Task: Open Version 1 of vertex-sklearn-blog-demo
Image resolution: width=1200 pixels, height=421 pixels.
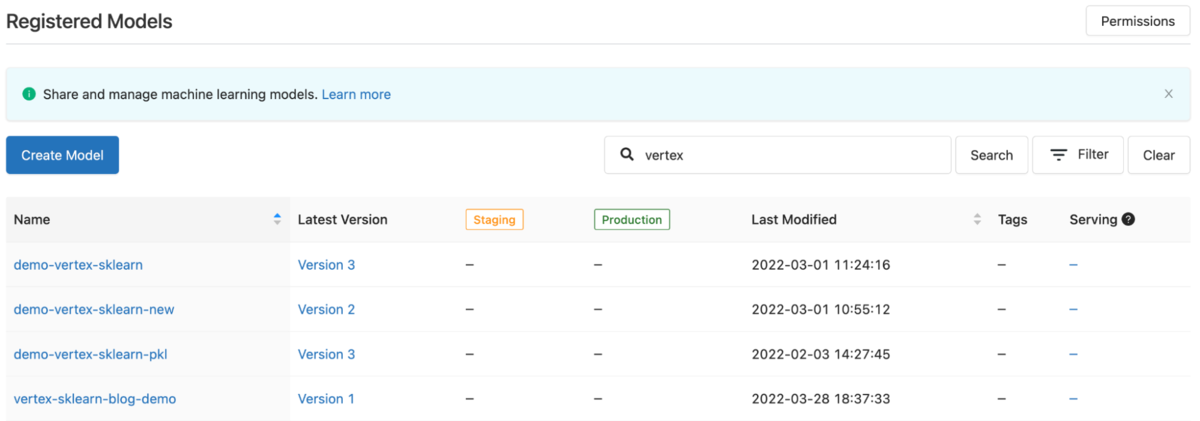Action: tap(326, 399)
